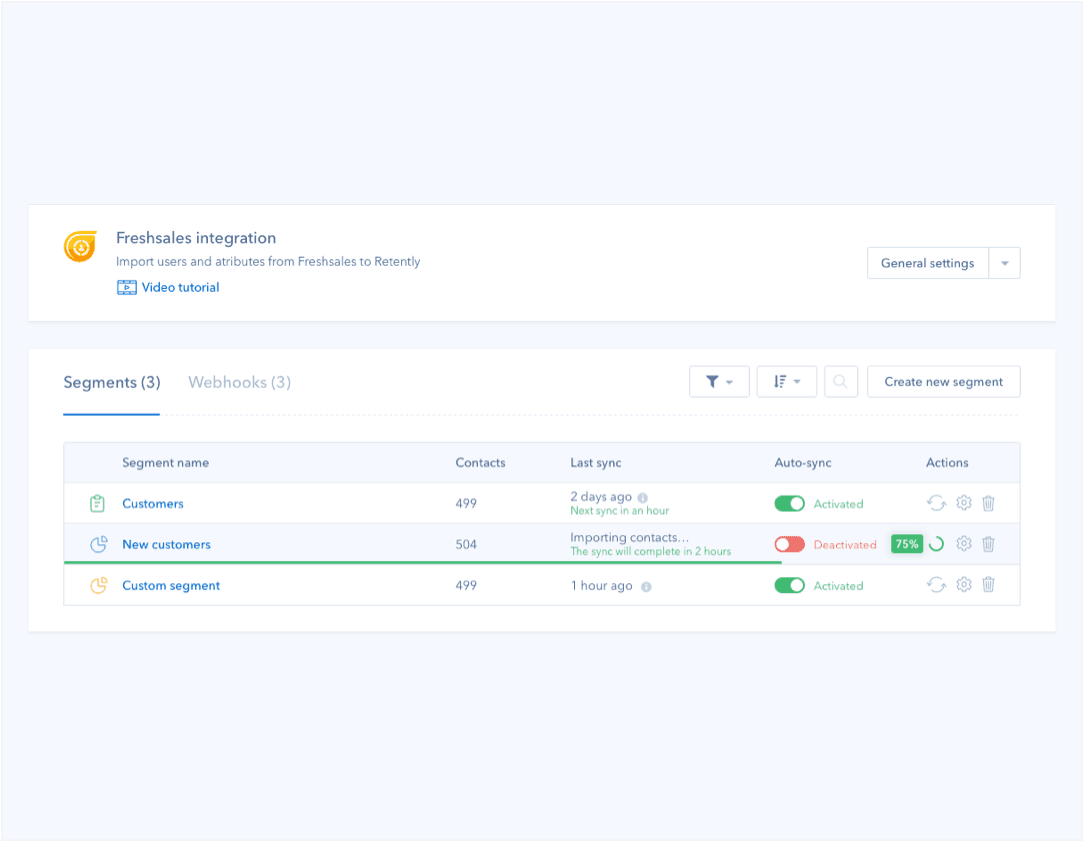Click the Customers clipboard icon

pyautogui.click(x=97, y=503)
